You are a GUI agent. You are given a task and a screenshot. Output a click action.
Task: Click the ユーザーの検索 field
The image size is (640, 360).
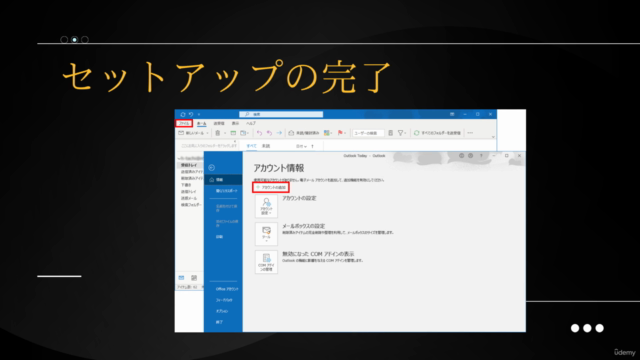pyautogui.click(x=368, y=133)
